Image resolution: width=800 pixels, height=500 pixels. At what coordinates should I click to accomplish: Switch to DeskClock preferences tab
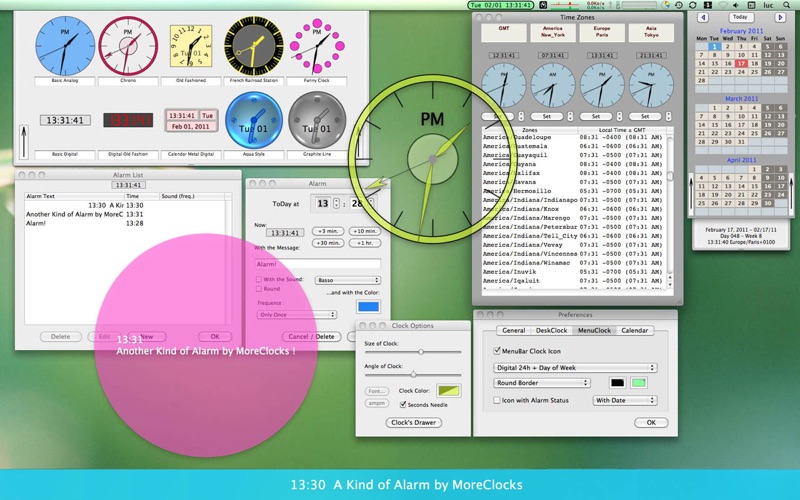tap(552, 331)
